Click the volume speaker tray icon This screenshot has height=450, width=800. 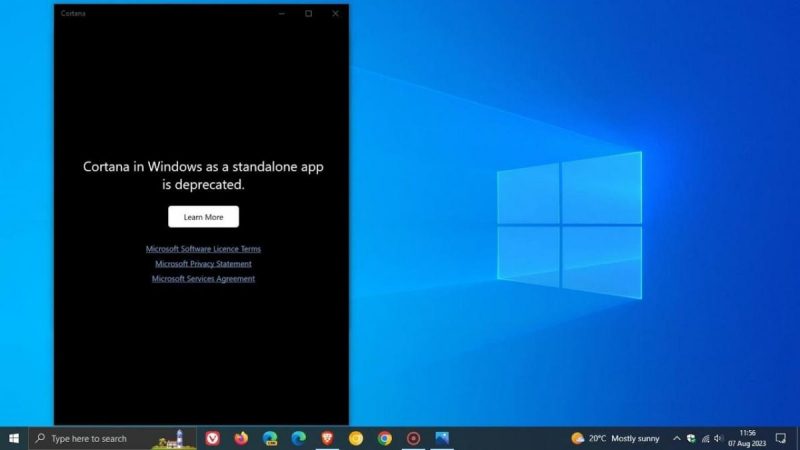coord(718,438)
